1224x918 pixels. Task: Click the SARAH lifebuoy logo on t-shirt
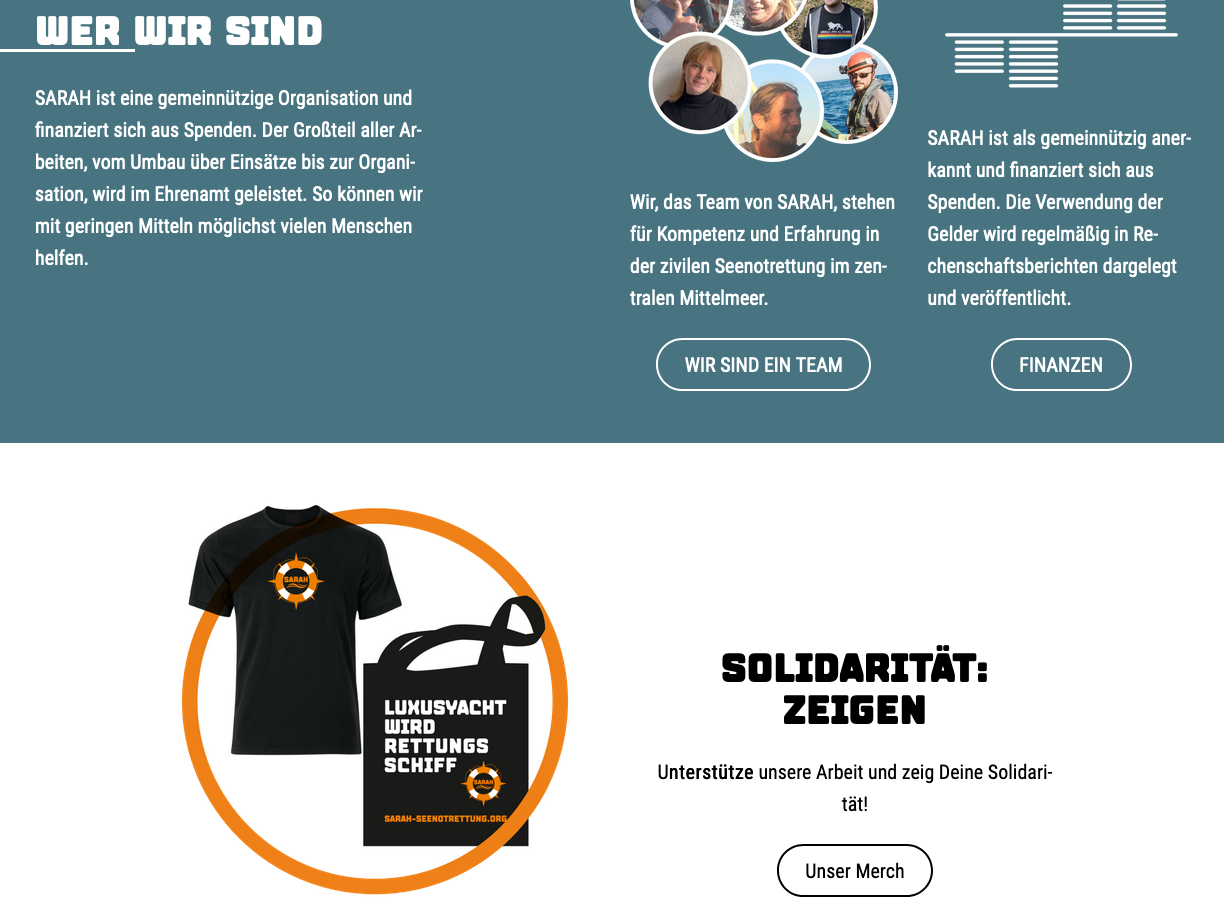pos(295,580)
